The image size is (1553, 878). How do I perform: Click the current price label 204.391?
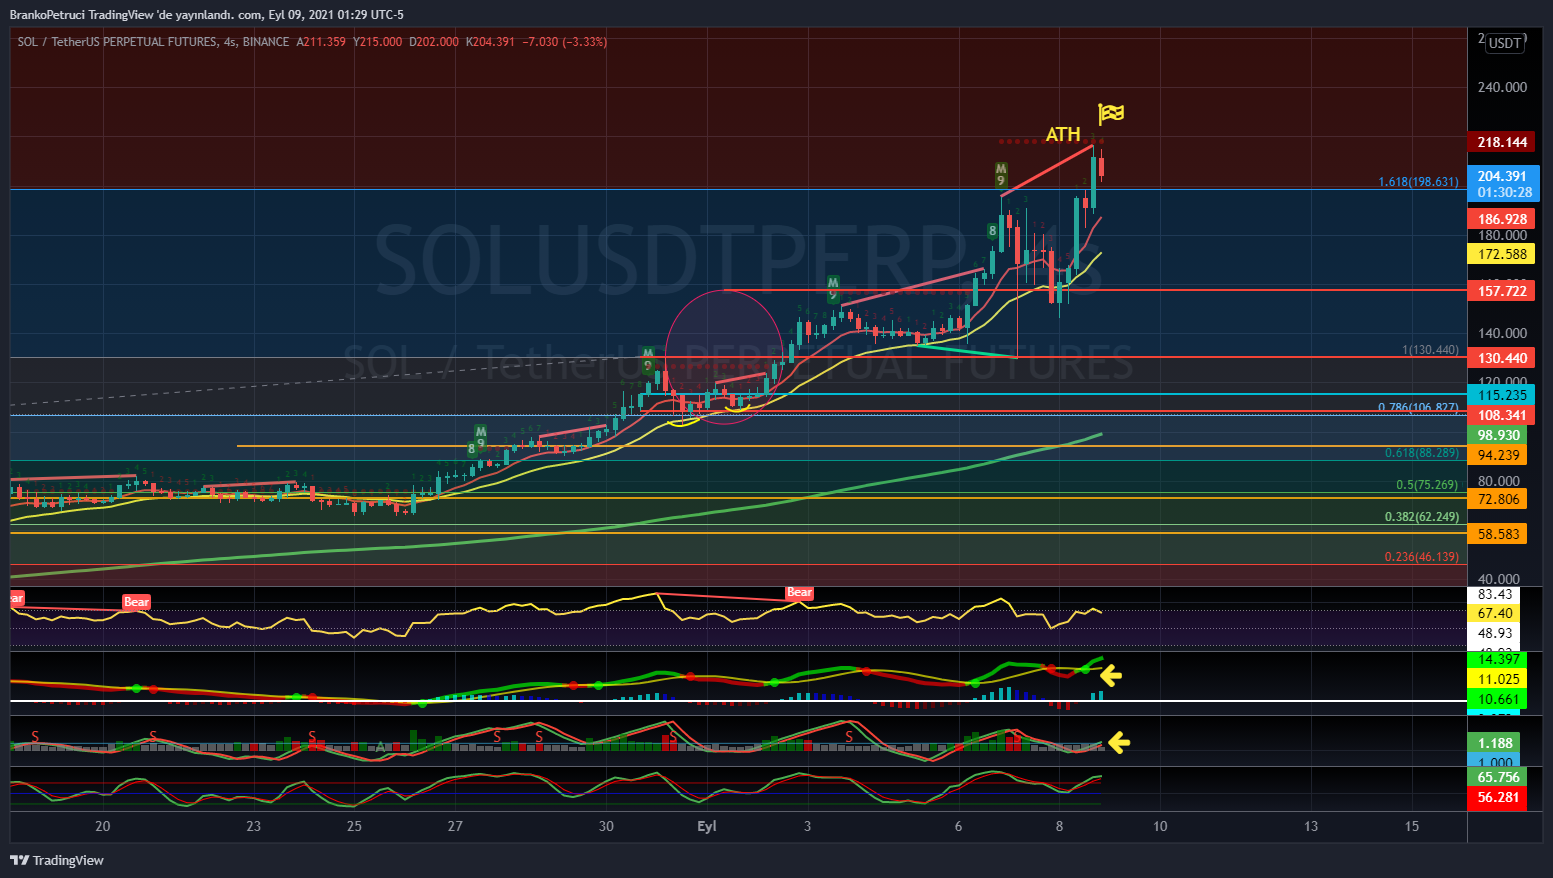1503,176
